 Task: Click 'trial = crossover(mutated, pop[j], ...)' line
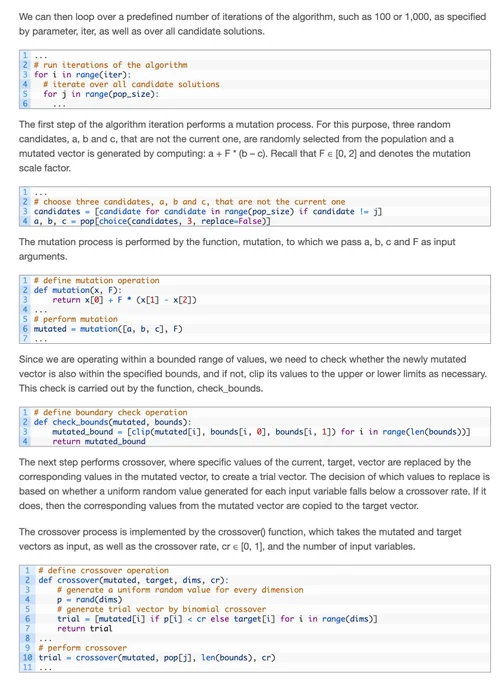pyautogui.click(x=157, y=657)
